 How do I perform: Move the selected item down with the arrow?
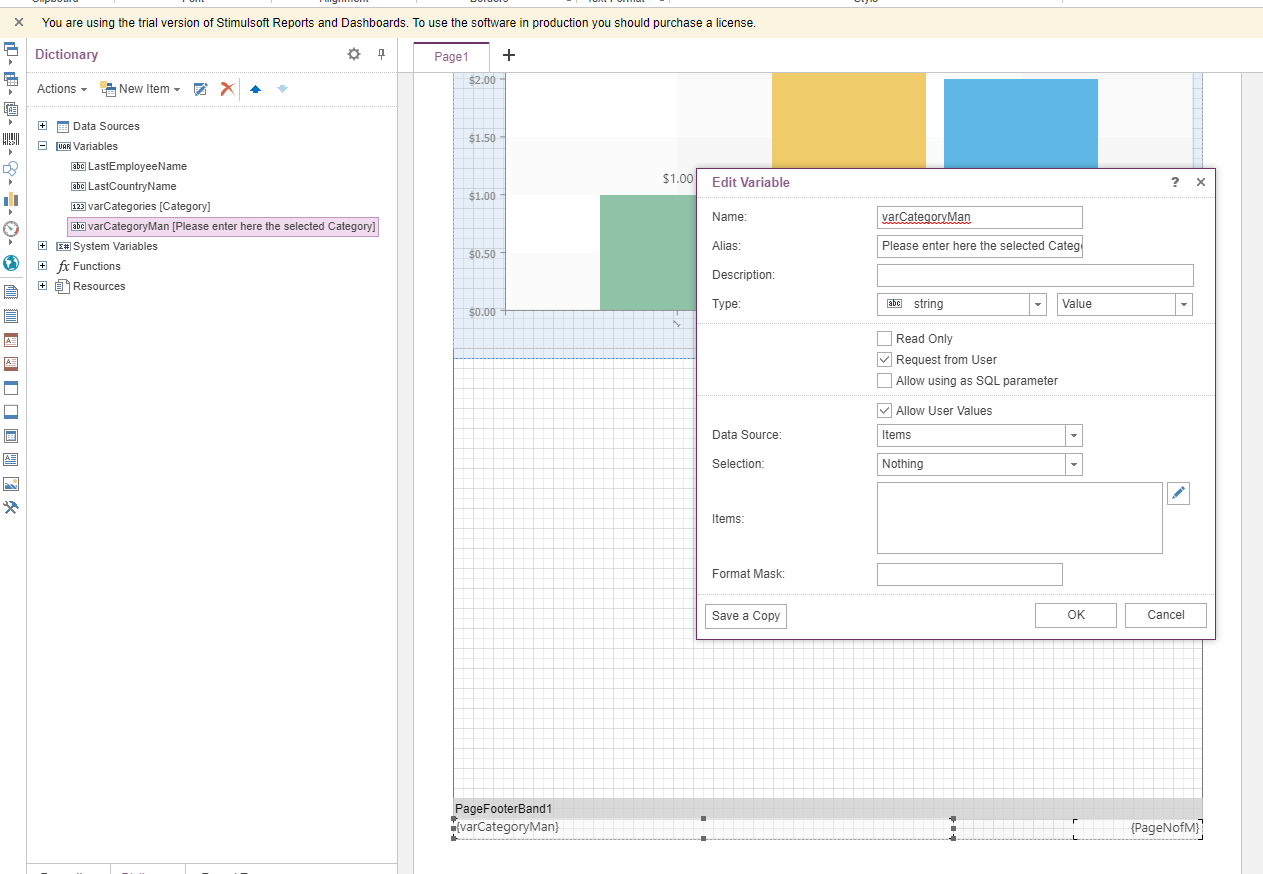click(x=283, y=89)
